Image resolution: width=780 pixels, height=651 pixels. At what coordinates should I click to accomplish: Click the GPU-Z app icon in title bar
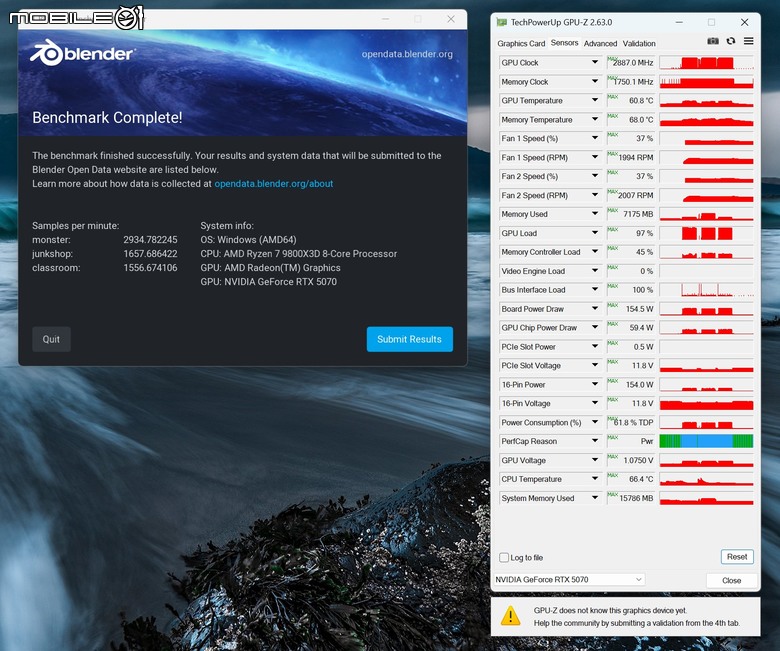click(x=501, y=22)
